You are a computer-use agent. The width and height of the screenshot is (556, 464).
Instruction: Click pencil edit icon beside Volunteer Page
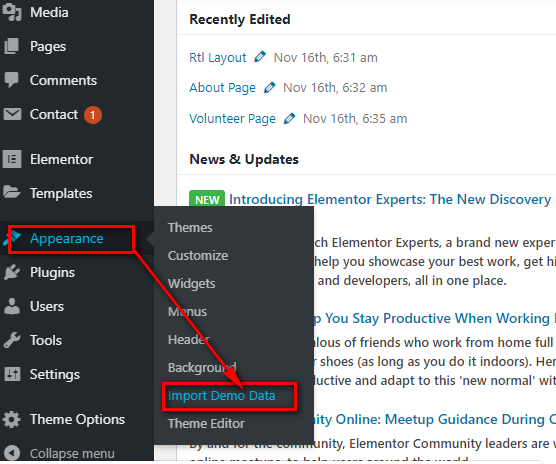tap(289, 118)
